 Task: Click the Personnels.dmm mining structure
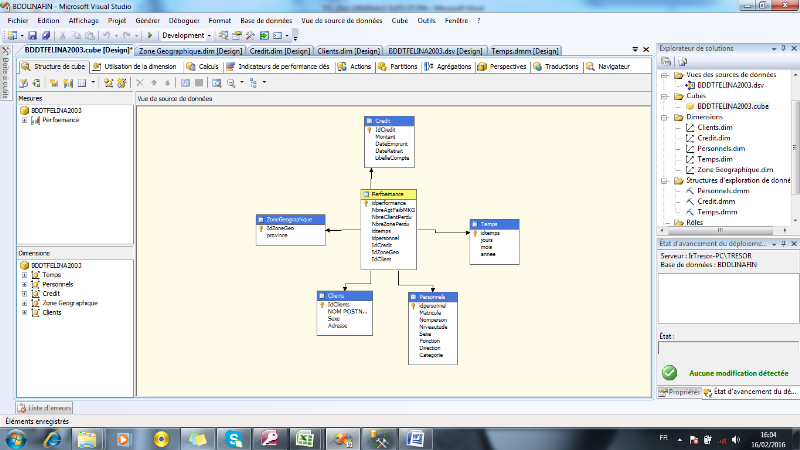[x=724, y=190]
